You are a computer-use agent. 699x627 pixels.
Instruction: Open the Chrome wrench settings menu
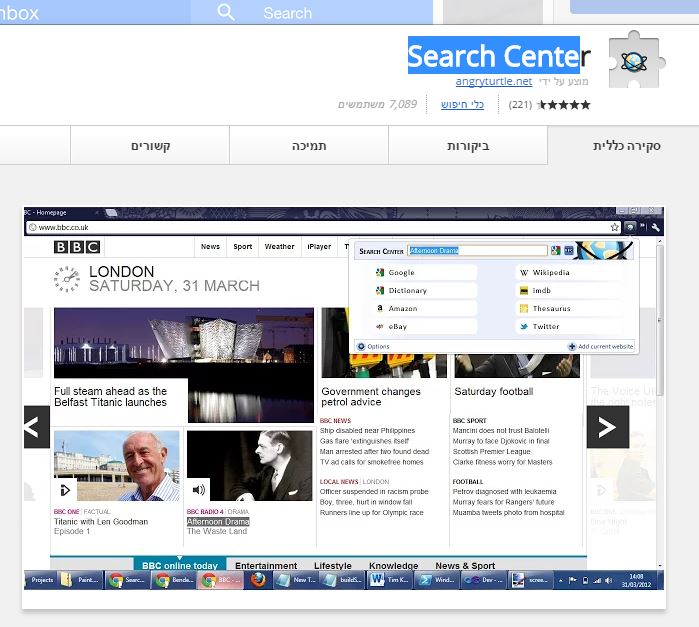(655, 227)
